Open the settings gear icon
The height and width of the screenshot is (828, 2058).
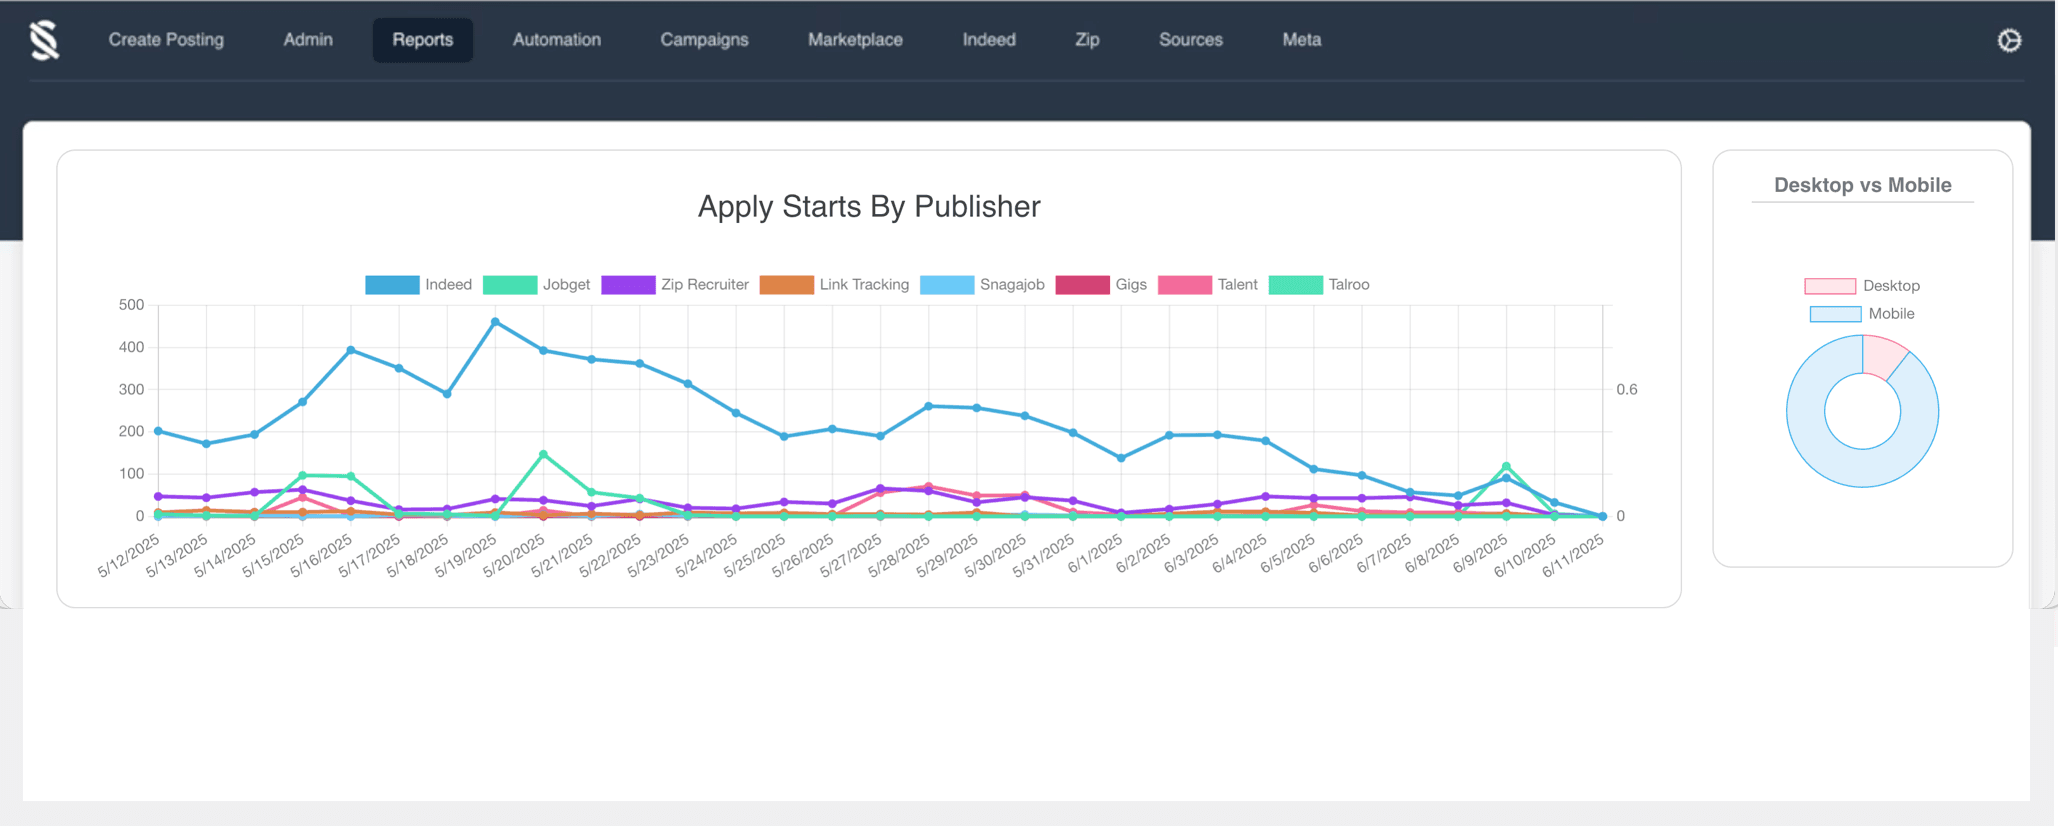[2009, 41]
